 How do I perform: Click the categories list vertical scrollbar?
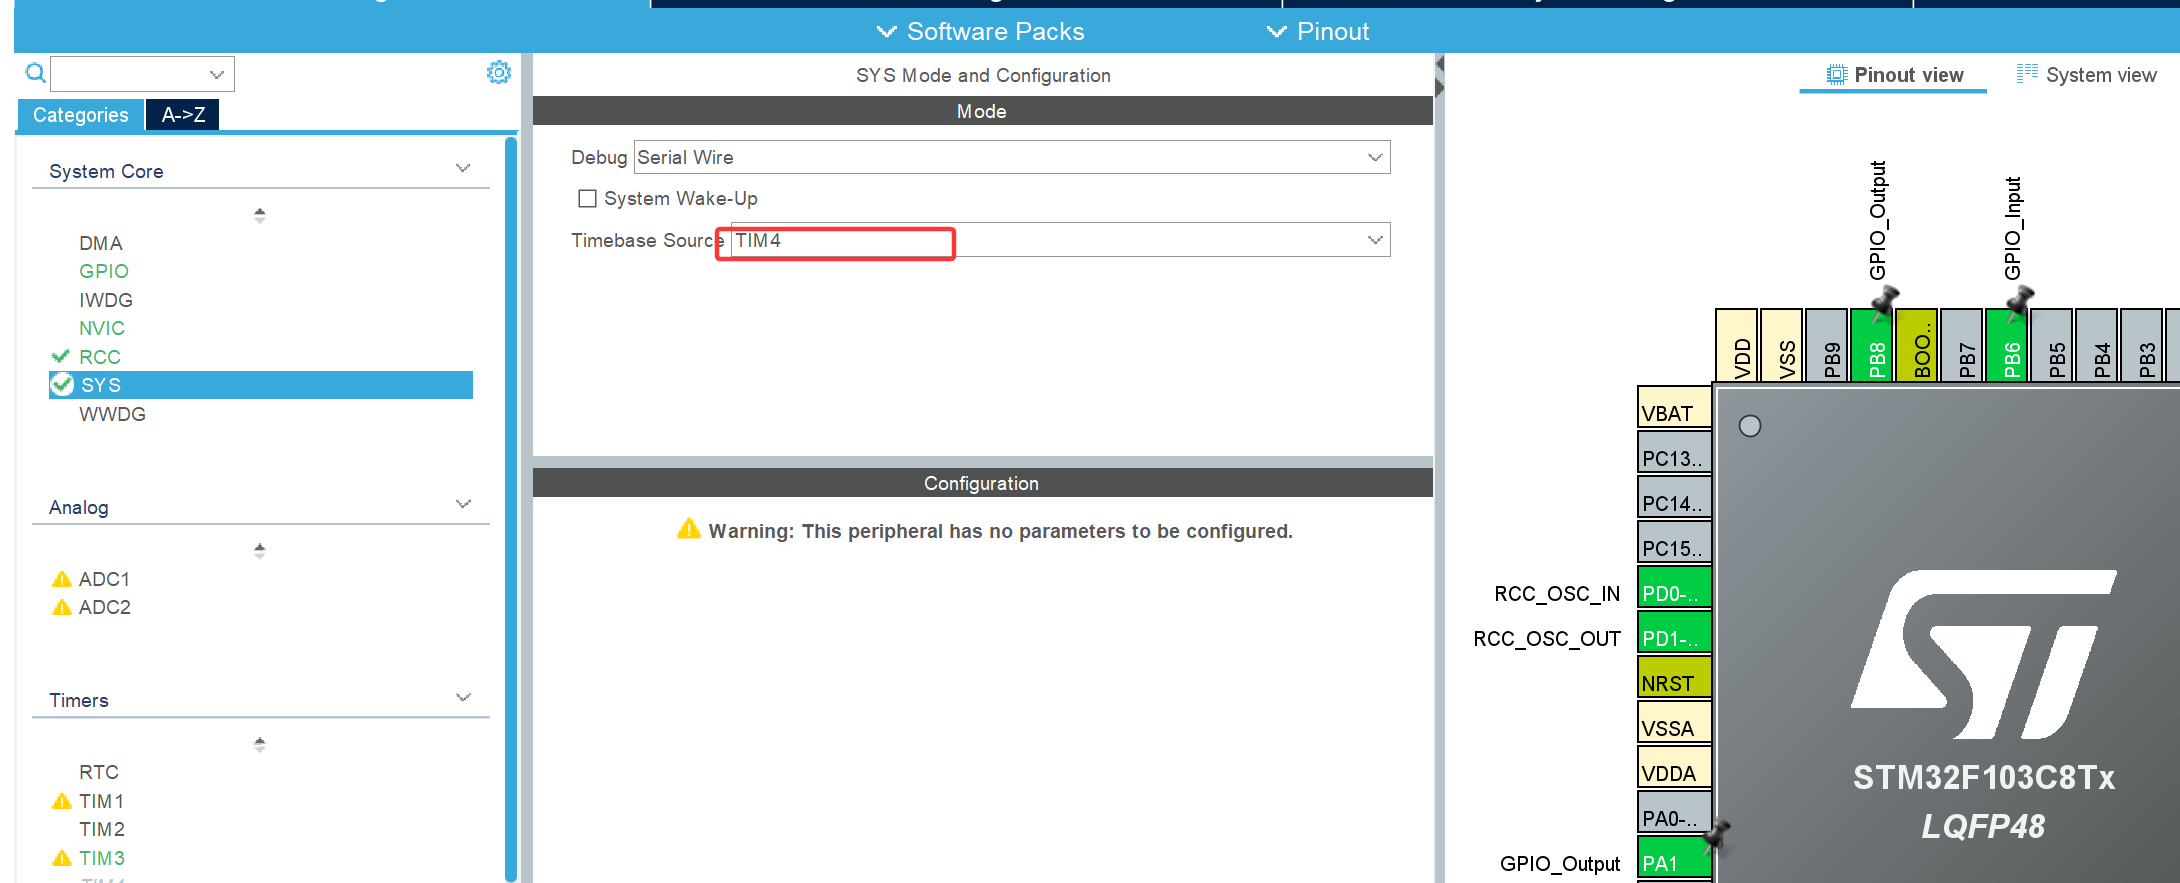511,510
